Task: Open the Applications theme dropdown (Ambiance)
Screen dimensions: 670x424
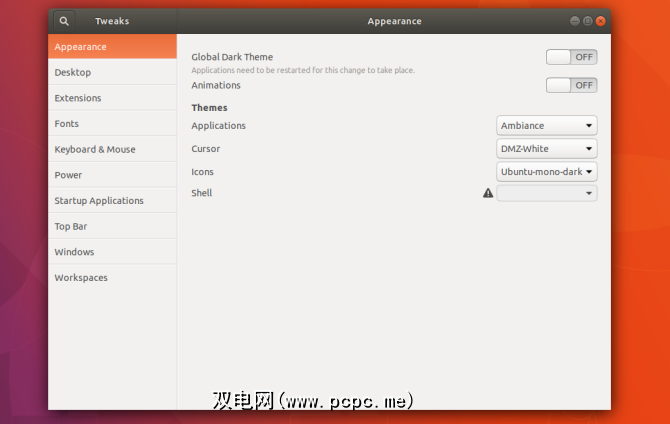Action: [547, 126]
